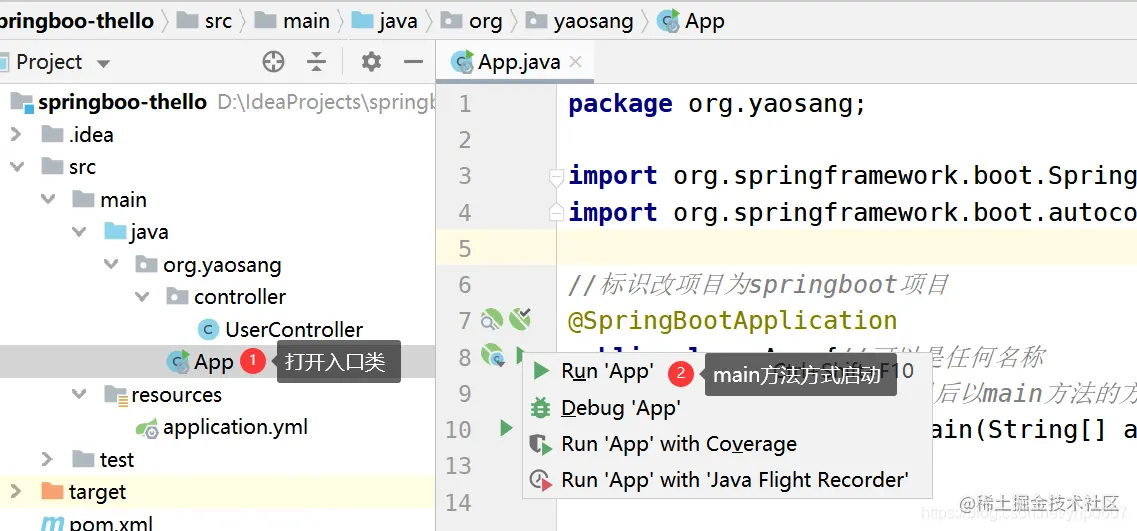1137x531 pixels.
Task: Switch to the App.java tab
Action: point(516,62)
